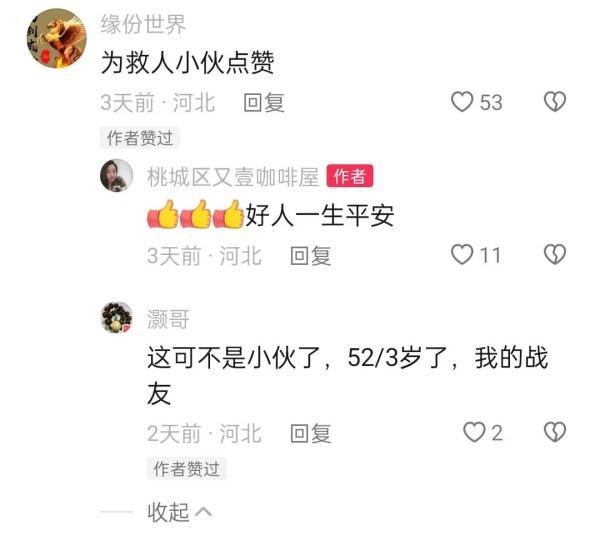The width and height of the screenshot is (600, 537).
Task: Reply to 灏哥's comment
Action: tap(310, 433)
